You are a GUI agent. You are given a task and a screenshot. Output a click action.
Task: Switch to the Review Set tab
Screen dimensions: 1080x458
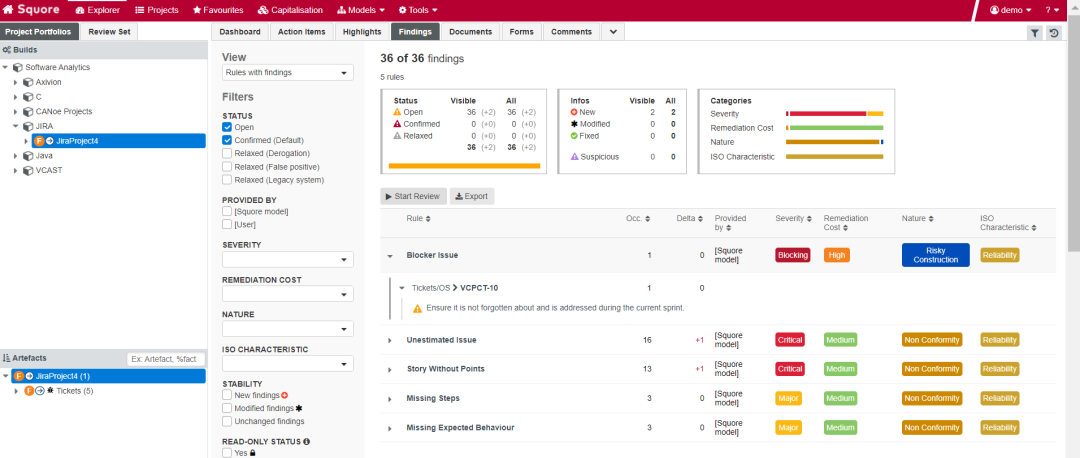pos(109,32)
